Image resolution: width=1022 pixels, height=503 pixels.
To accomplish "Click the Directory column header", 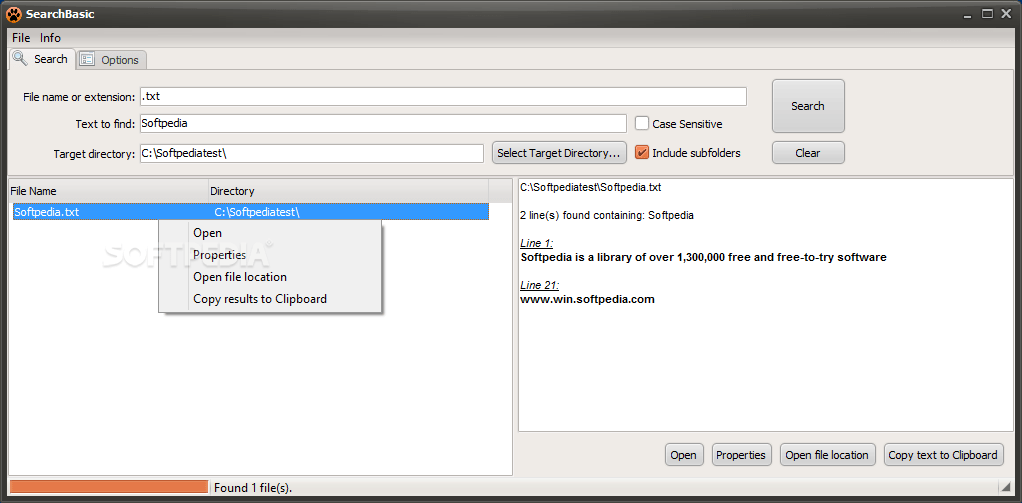I will [348, 191].
